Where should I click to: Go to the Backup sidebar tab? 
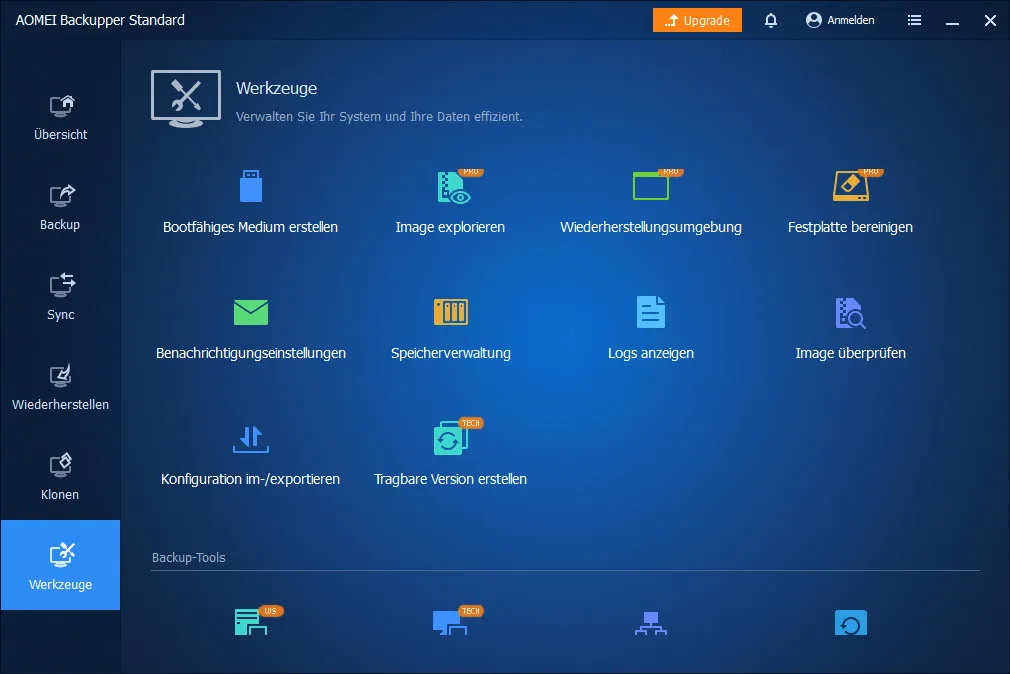(x=60, y=206)
